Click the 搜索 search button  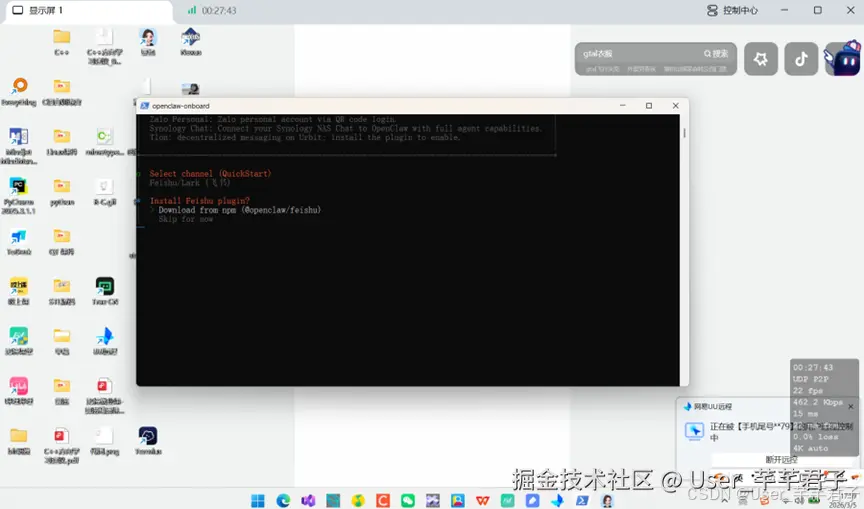point(716,53)
